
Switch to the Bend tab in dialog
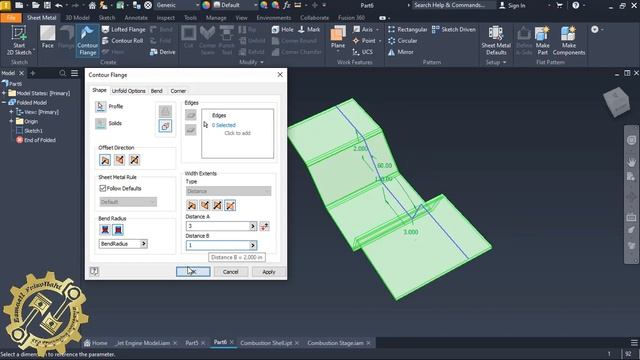(157, 91)
